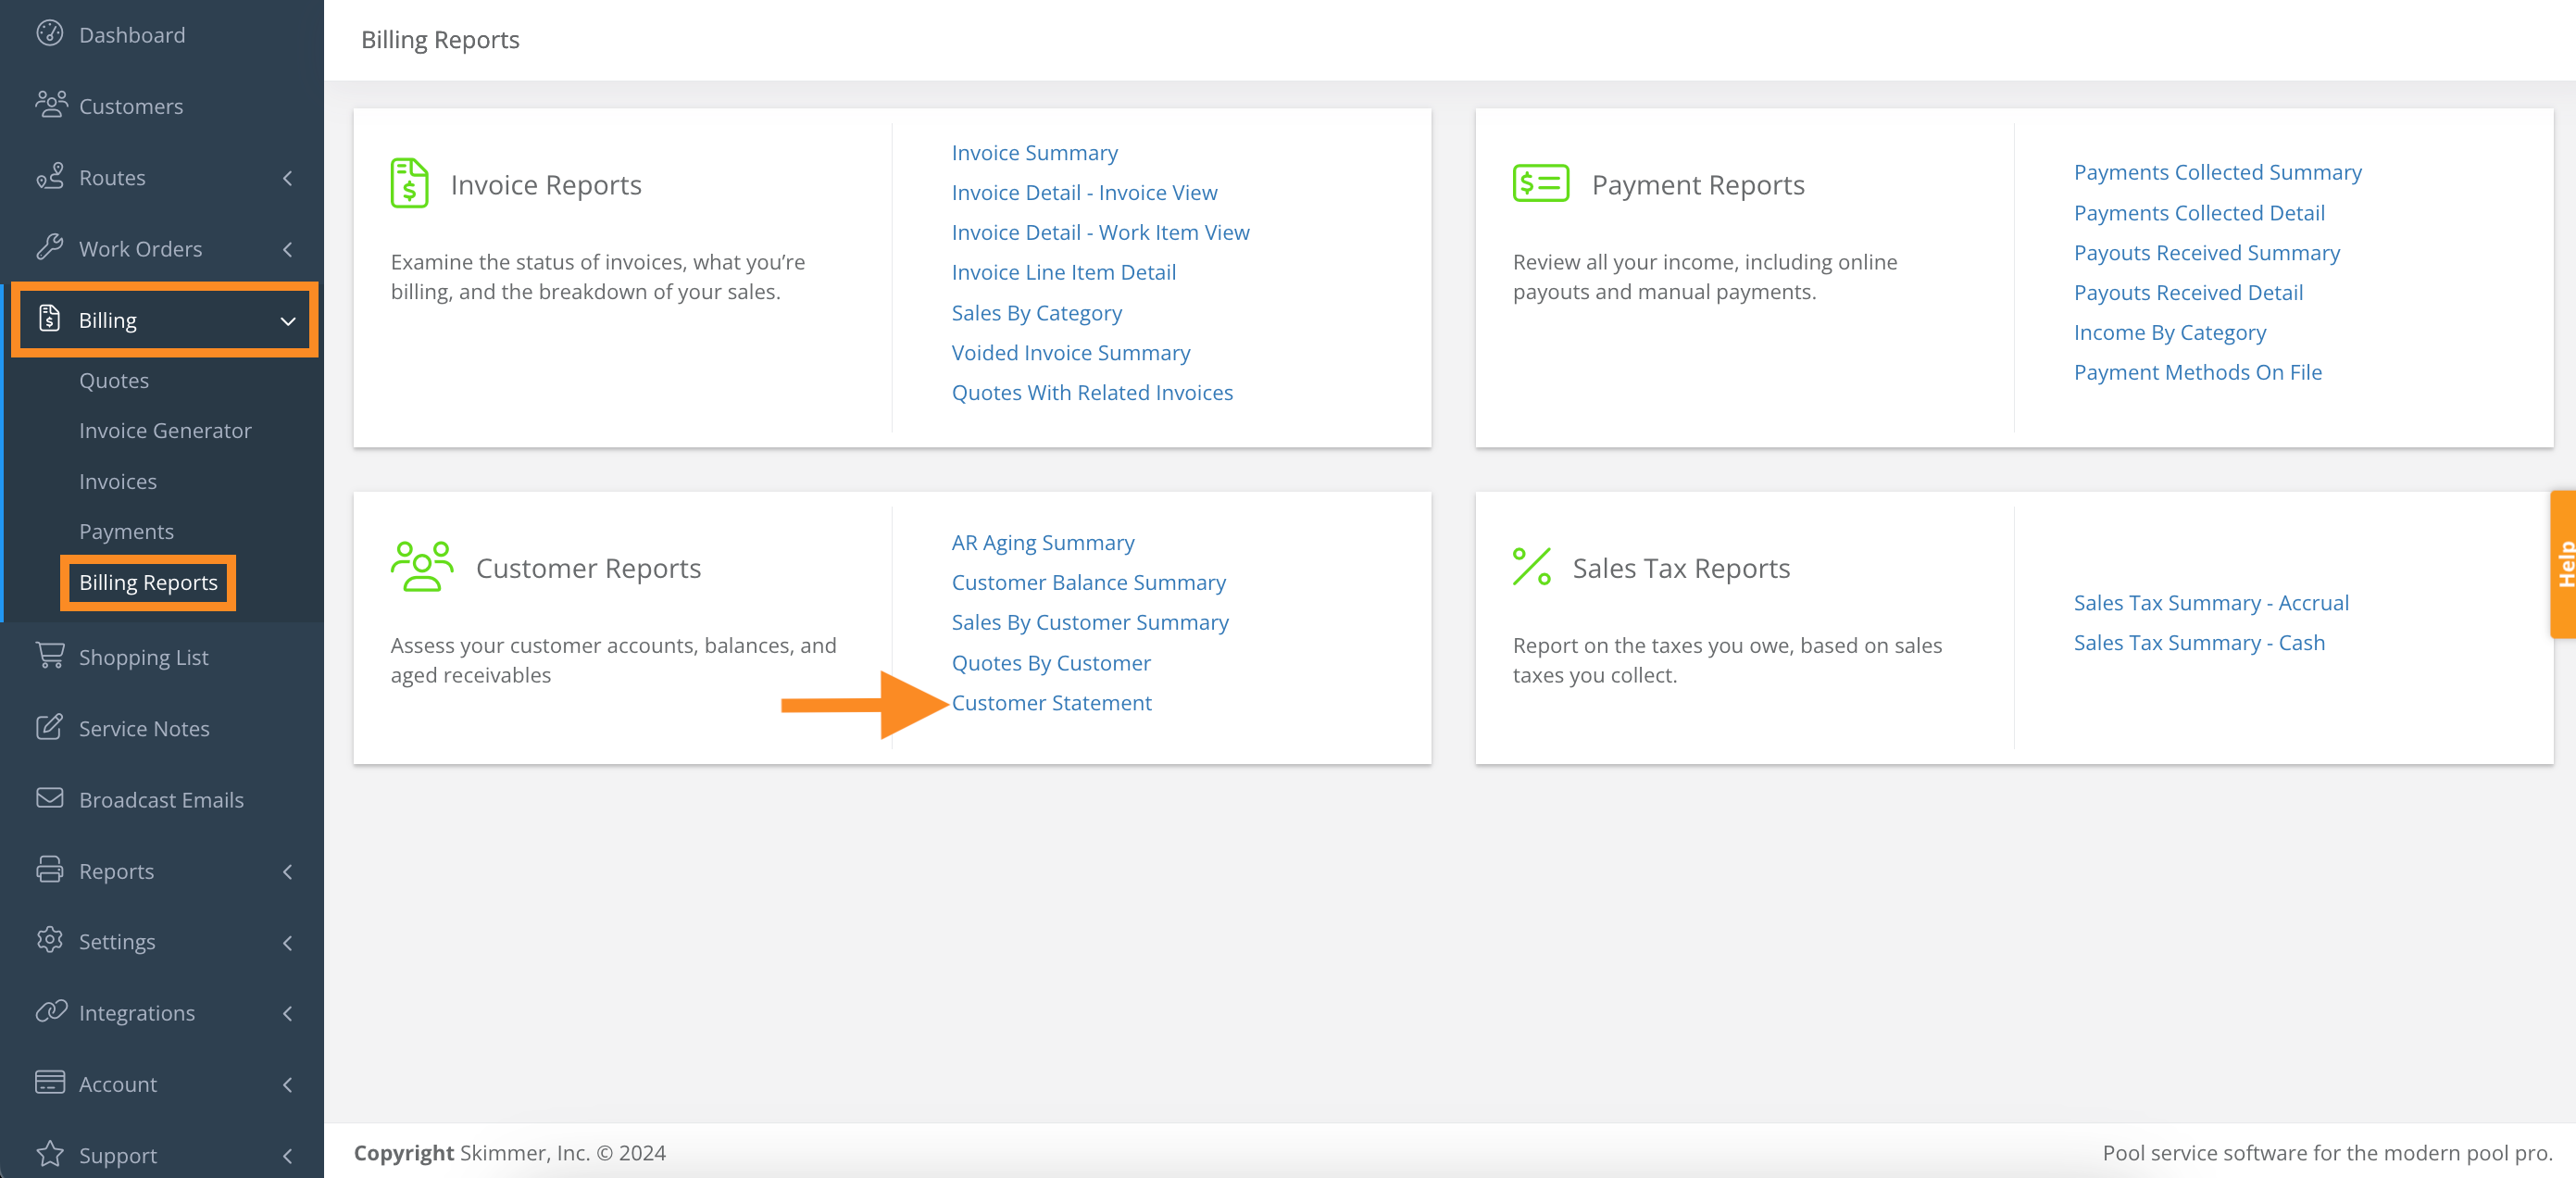Open Invoice Detail - Invoice View
The height and width of the screenshot is (1178, 2576).
point(1084,192)
